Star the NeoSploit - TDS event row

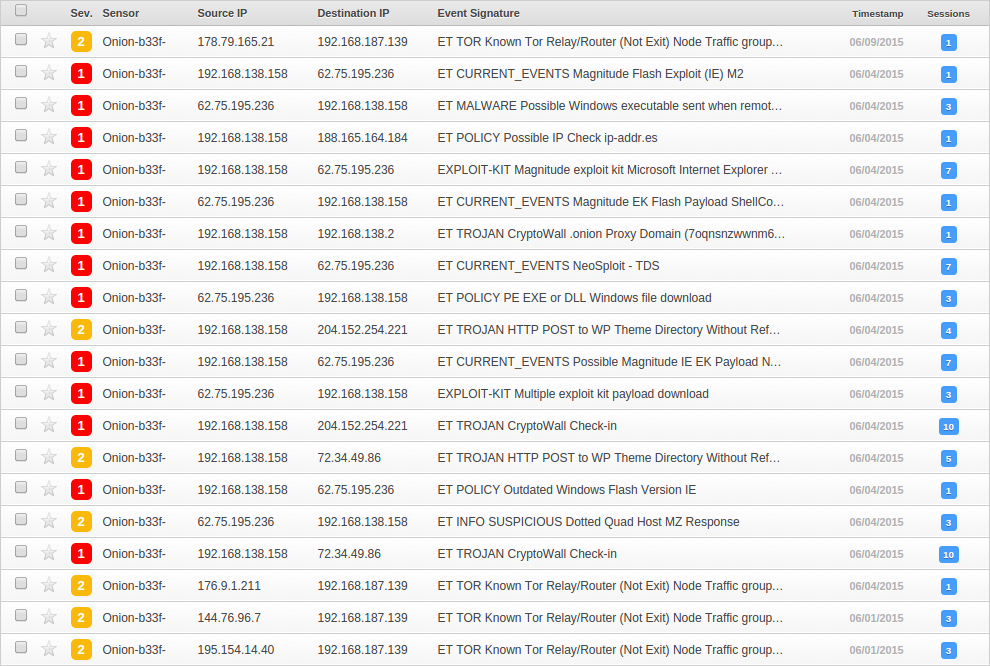(x=49, y=265)
